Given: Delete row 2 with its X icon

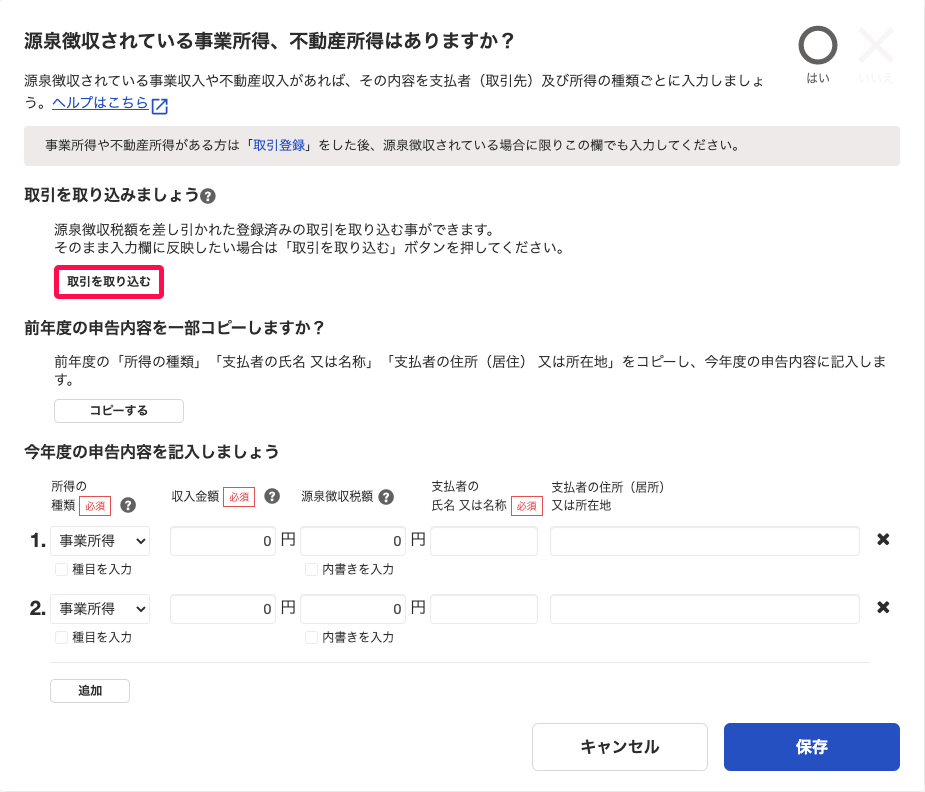Looking at the screenshot, I should pyautogui.click(x=883, y=607).
